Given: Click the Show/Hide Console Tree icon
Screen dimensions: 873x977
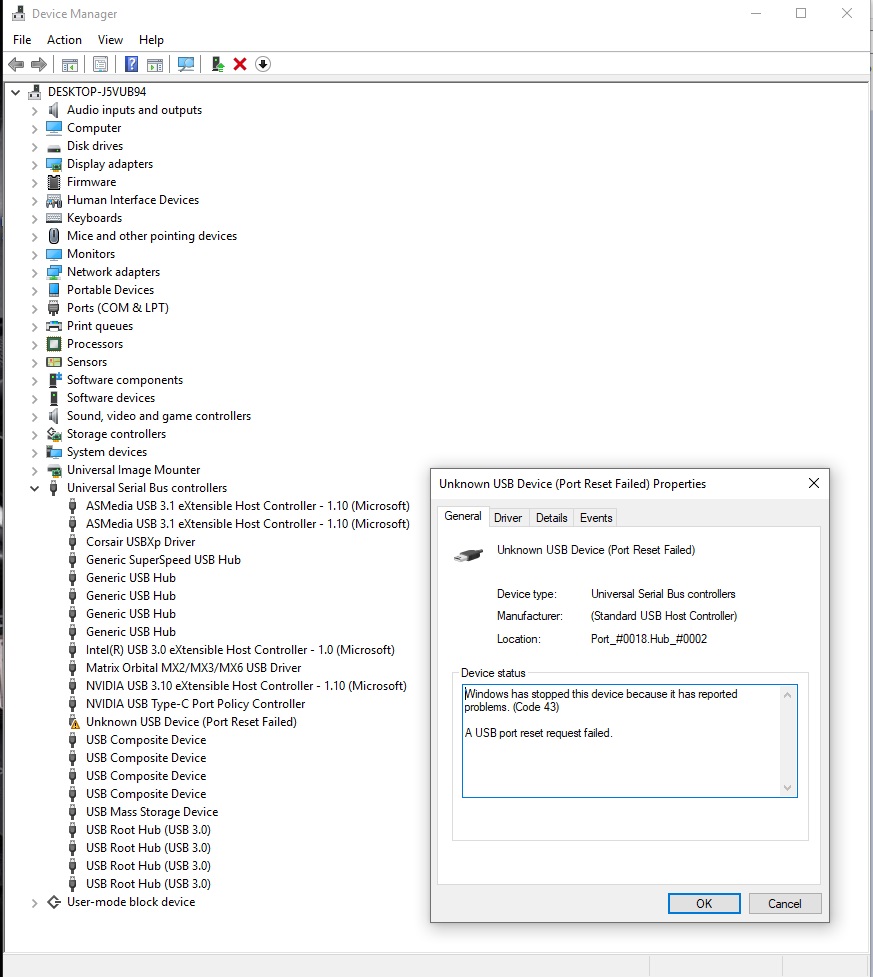Looking at the screenshot, I should pyautogui.click(x=69, y=64).
